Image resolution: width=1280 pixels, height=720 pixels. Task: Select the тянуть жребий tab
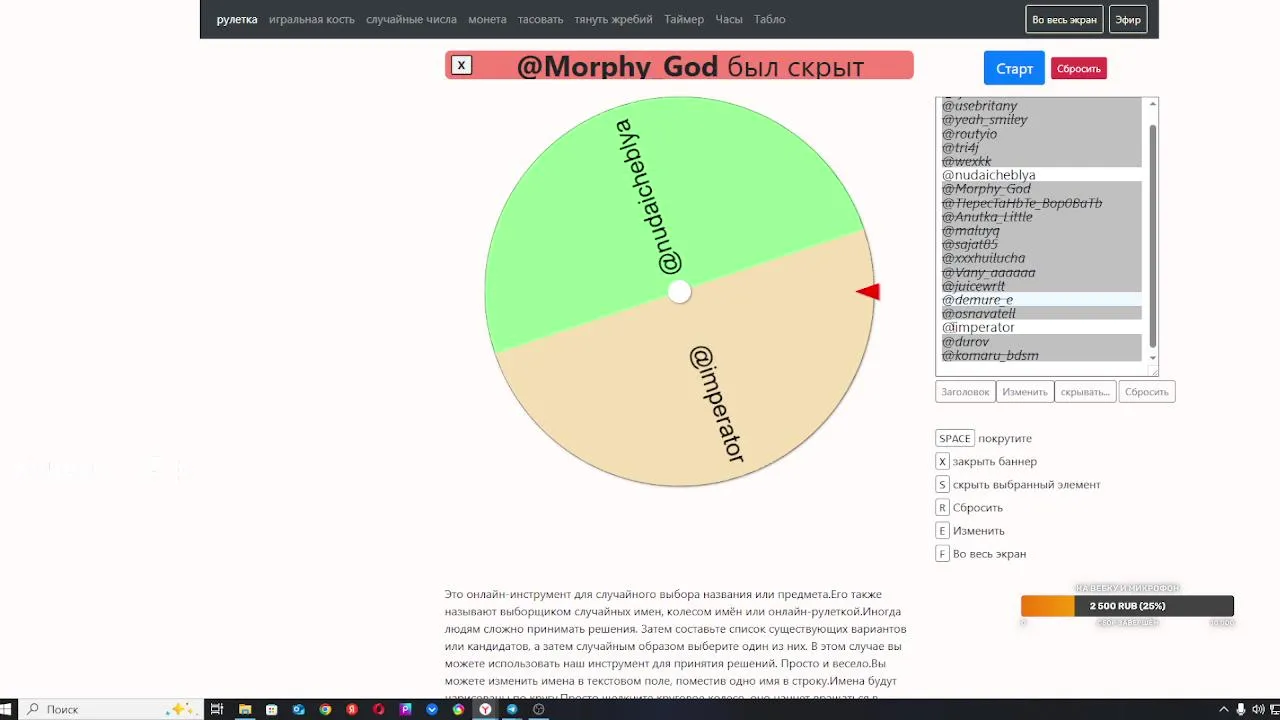pyautogui.click(x=614, y=19)
